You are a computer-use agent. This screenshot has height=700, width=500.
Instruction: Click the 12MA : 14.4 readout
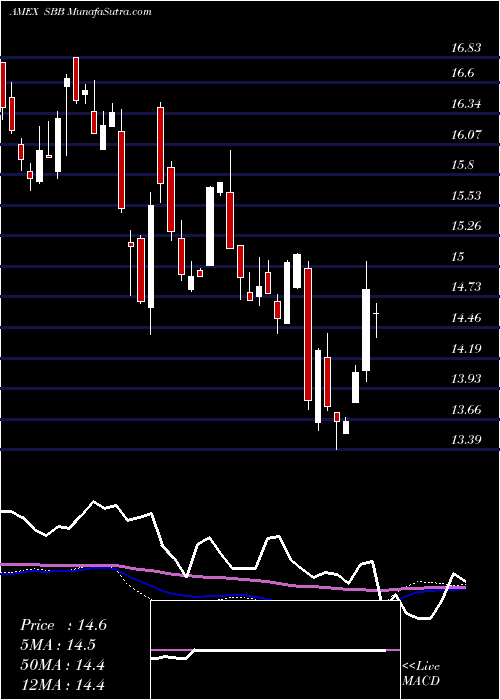(x=62, y=684)
